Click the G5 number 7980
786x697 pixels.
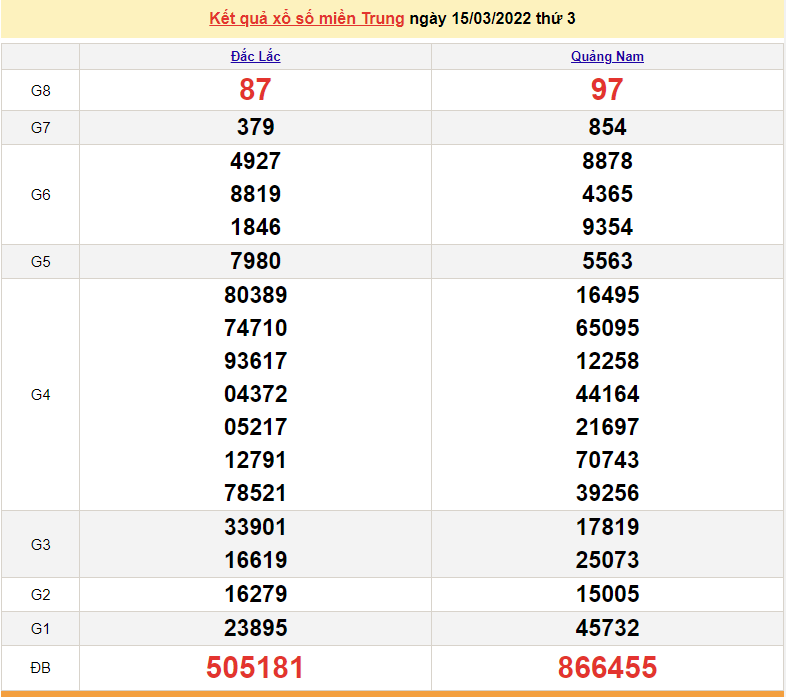tap(255, 261)
